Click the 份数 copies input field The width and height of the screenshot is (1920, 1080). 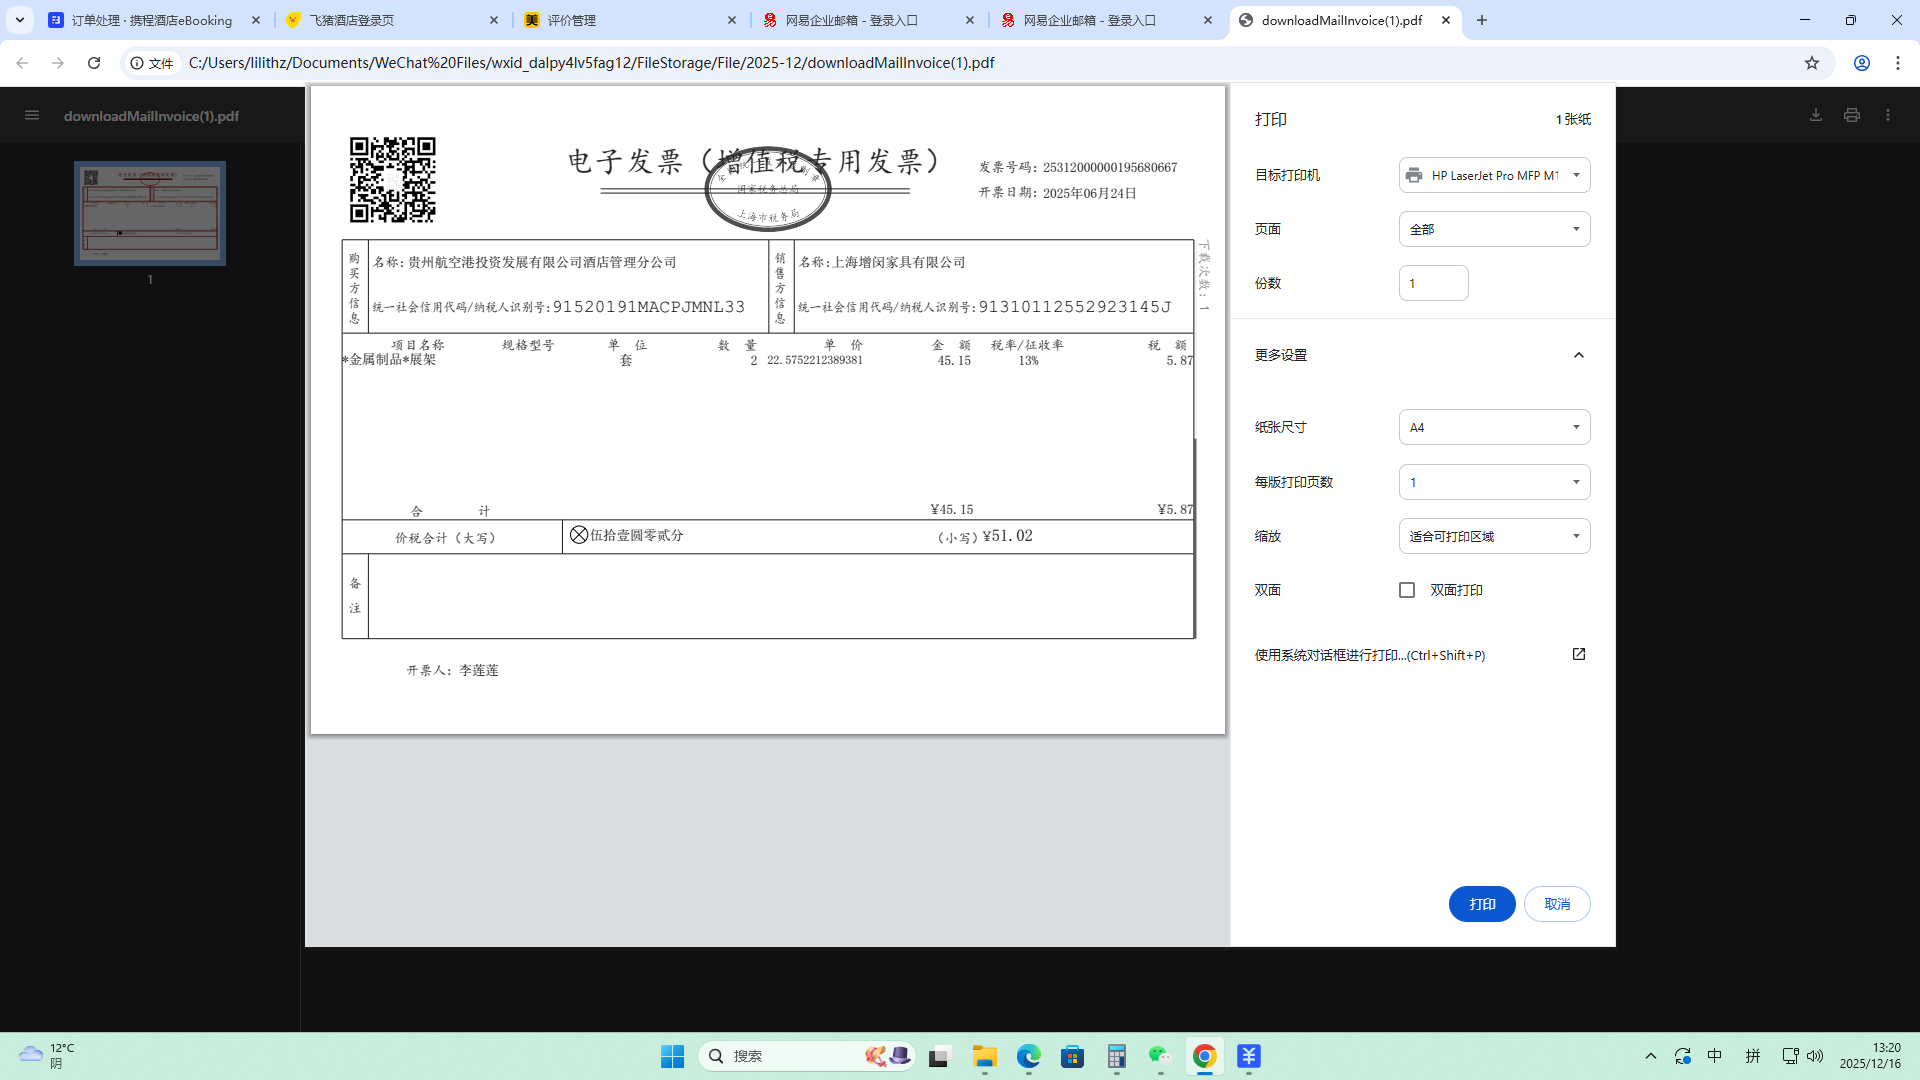pos(1433,283)
